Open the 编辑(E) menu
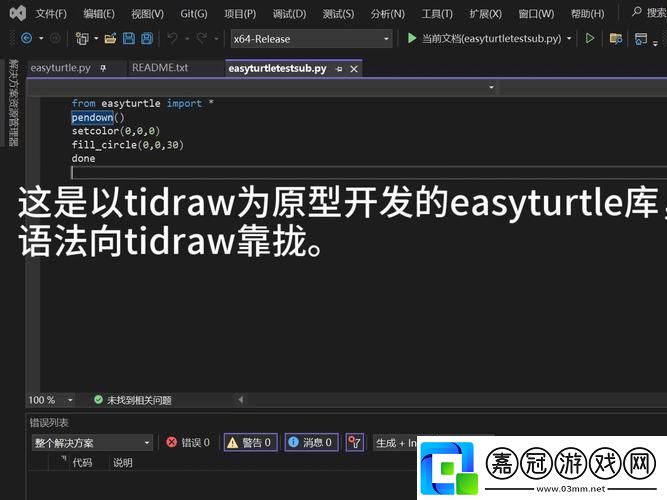Viewport: 667px width, 500px height. [x=99, y=14]
